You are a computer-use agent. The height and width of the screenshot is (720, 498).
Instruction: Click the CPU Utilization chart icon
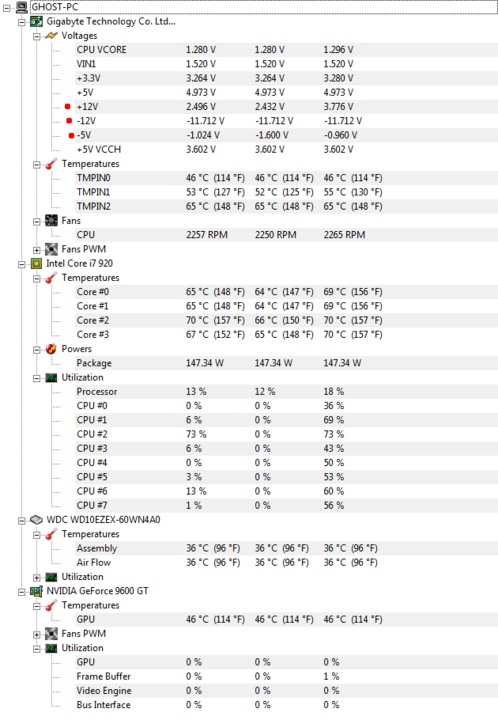[51, 377]
